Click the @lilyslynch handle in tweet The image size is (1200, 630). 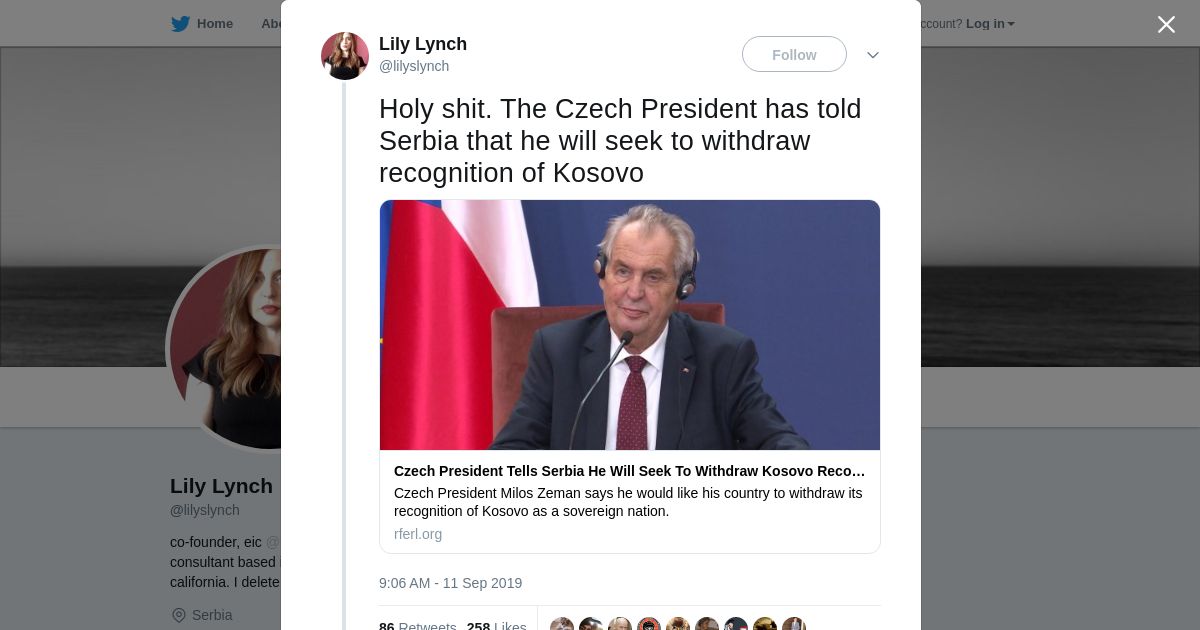[414, 66]
